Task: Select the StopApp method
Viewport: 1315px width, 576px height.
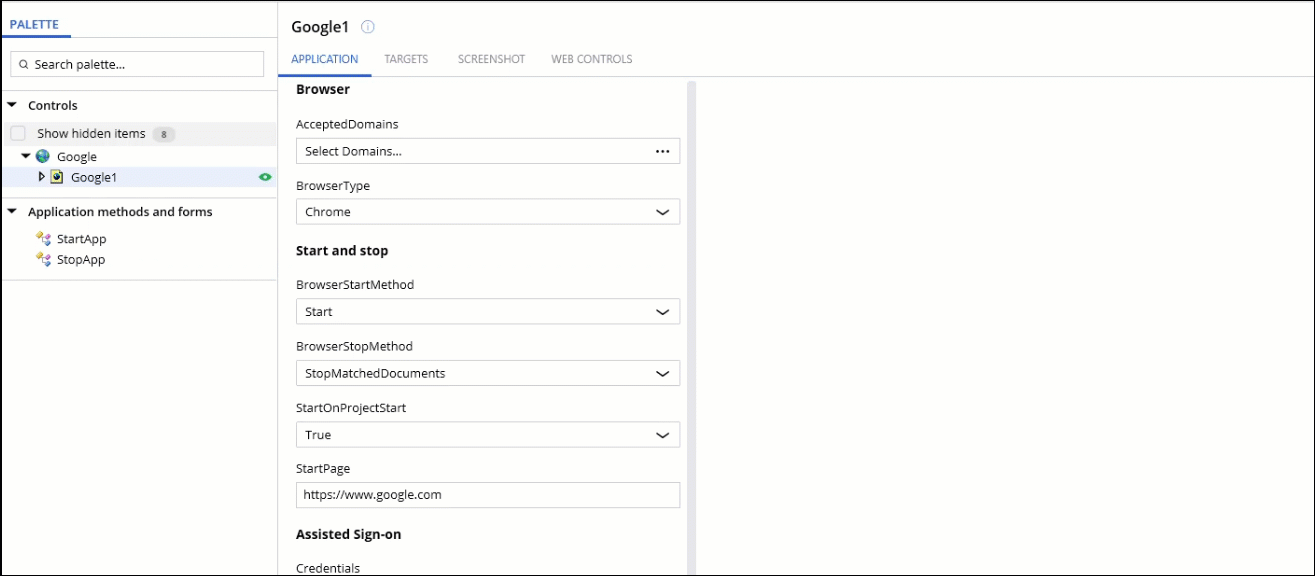Action: coord(81,259)
